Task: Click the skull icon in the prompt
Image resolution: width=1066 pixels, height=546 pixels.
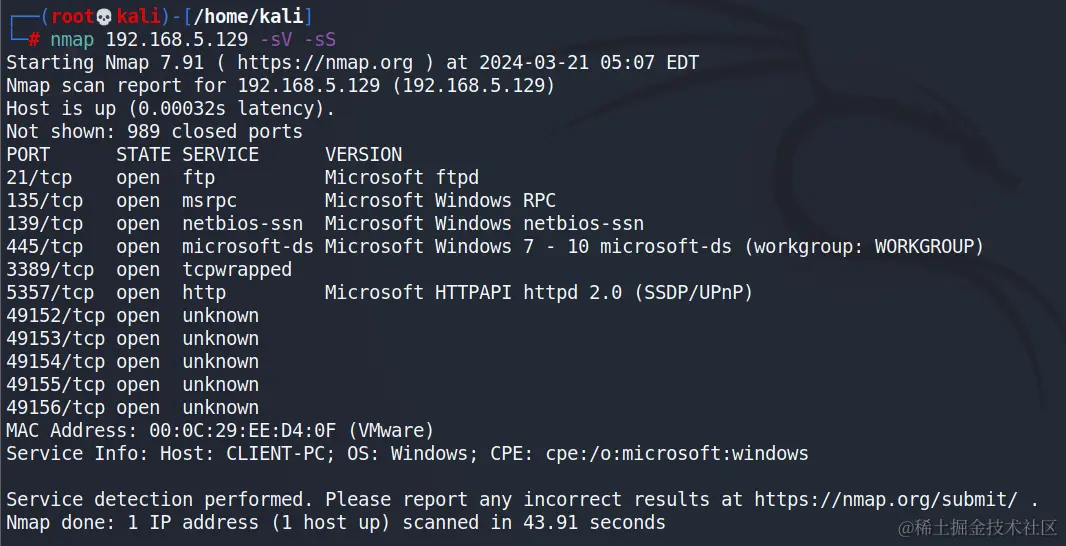Action: 101,16
